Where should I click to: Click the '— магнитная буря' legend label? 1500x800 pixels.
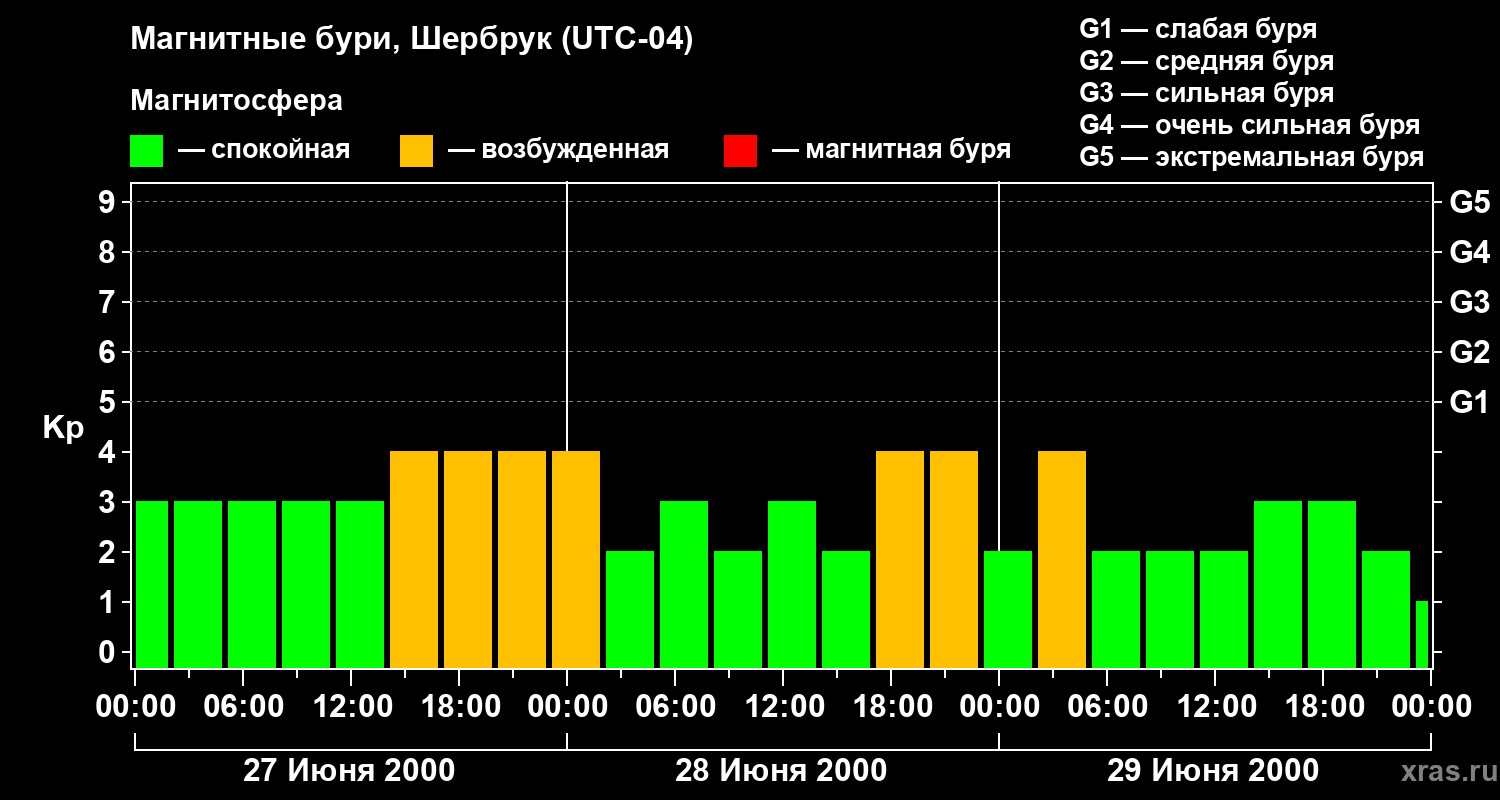[x=892, y=150]
